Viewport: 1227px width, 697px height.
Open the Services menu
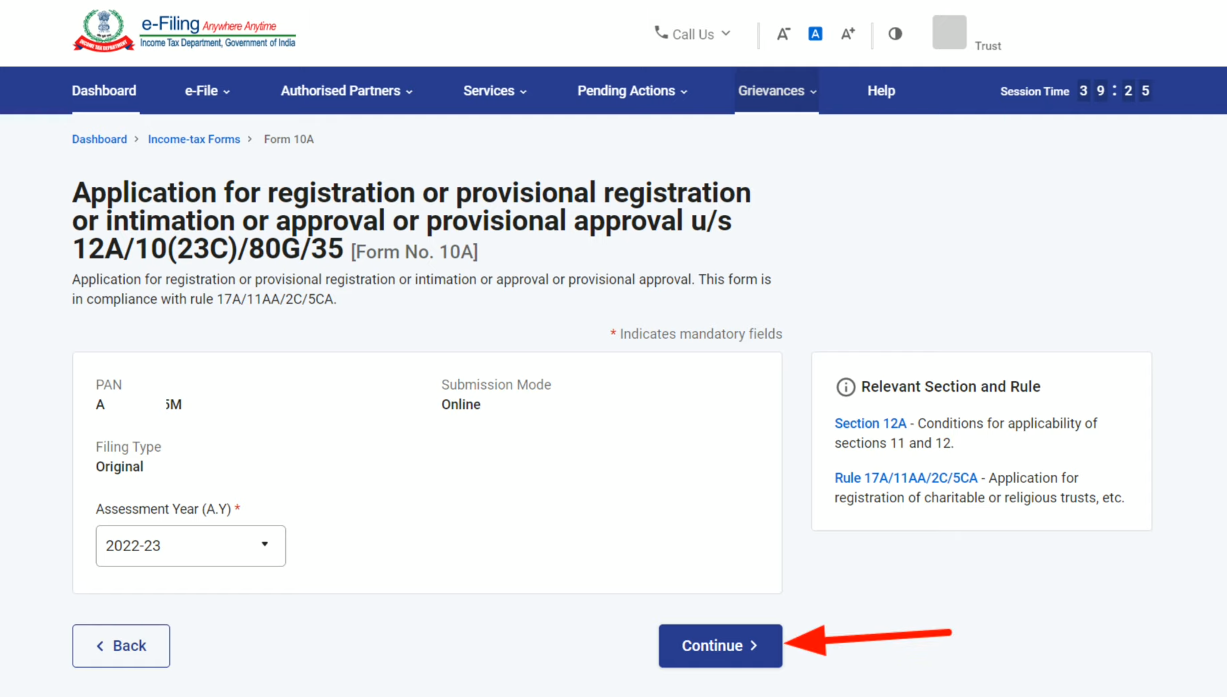click(x=495, y=91)
